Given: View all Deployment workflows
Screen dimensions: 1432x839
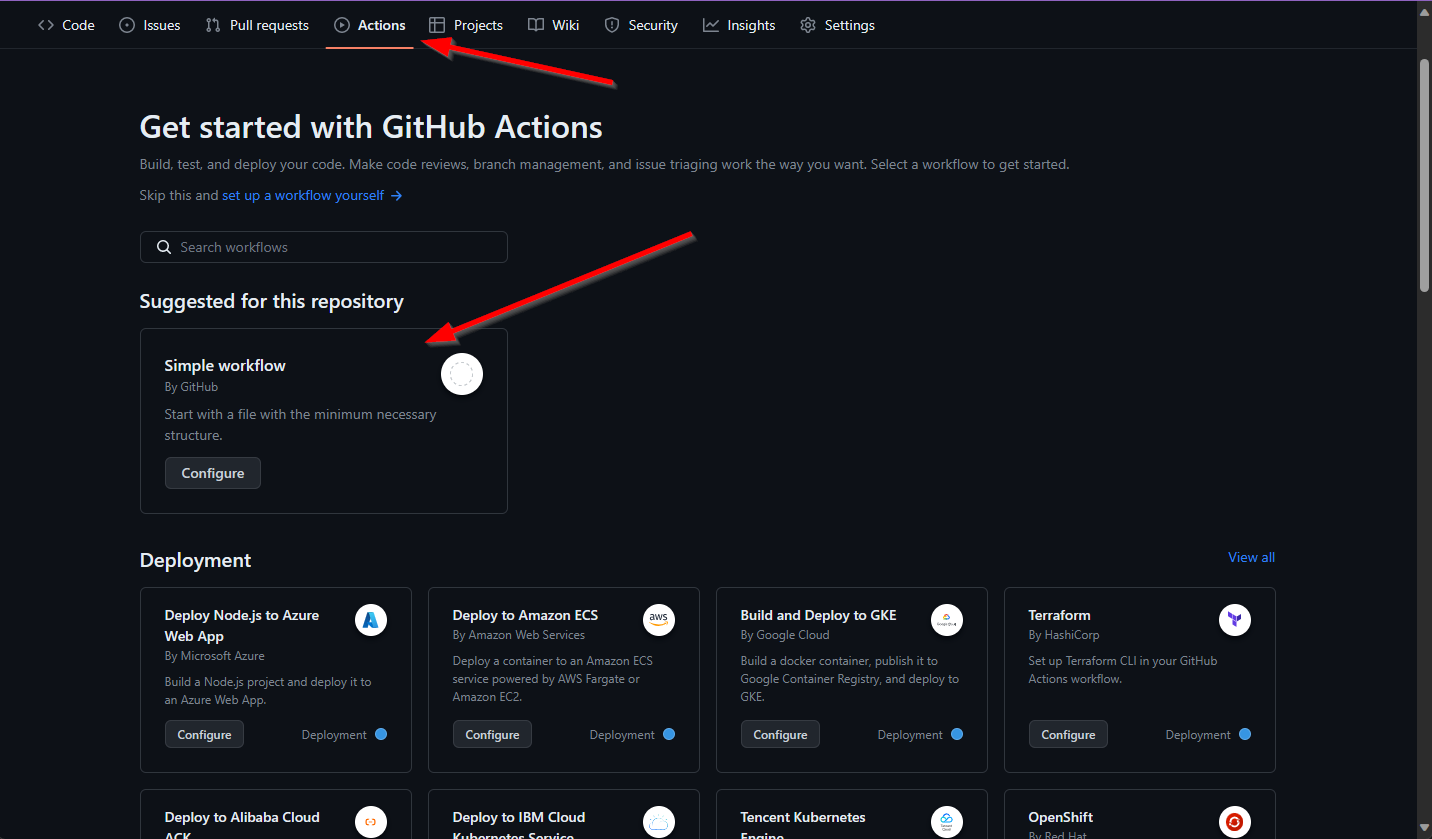Looking at the screenshot, I should [x=1251, y=558].
